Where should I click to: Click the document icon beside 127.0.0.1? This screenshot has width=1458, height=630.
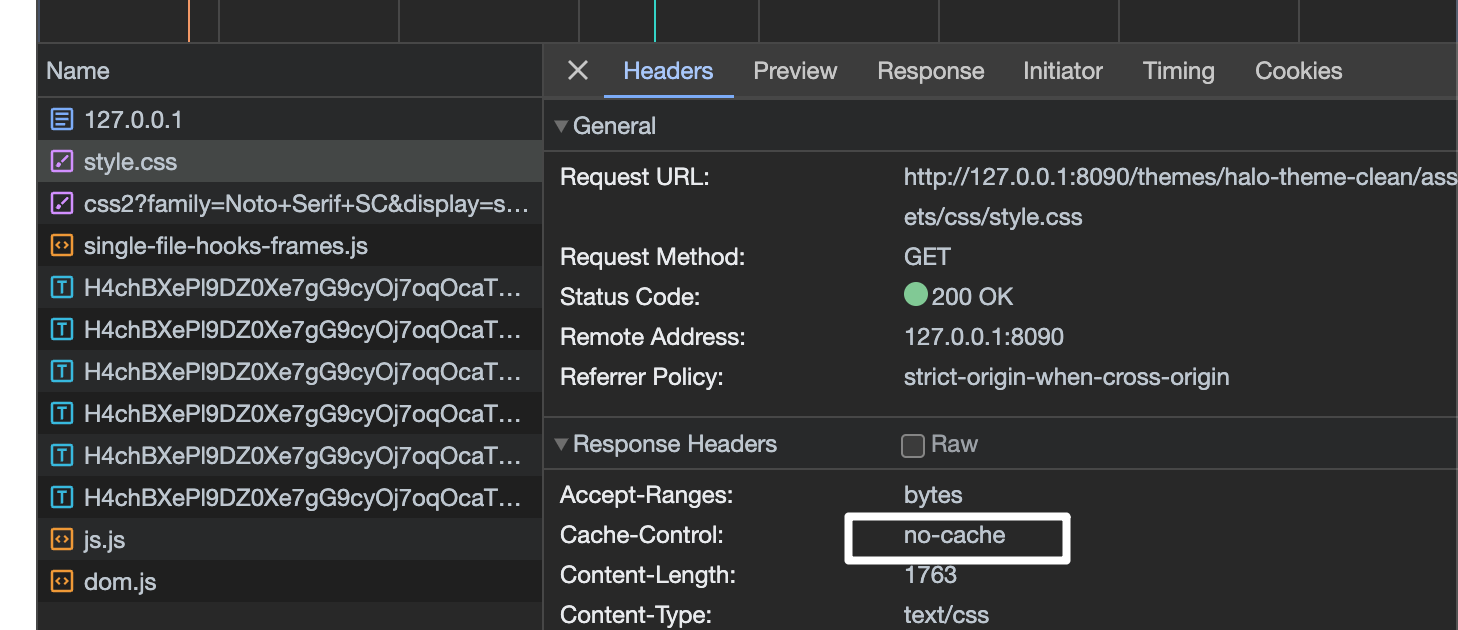(61, 119)
